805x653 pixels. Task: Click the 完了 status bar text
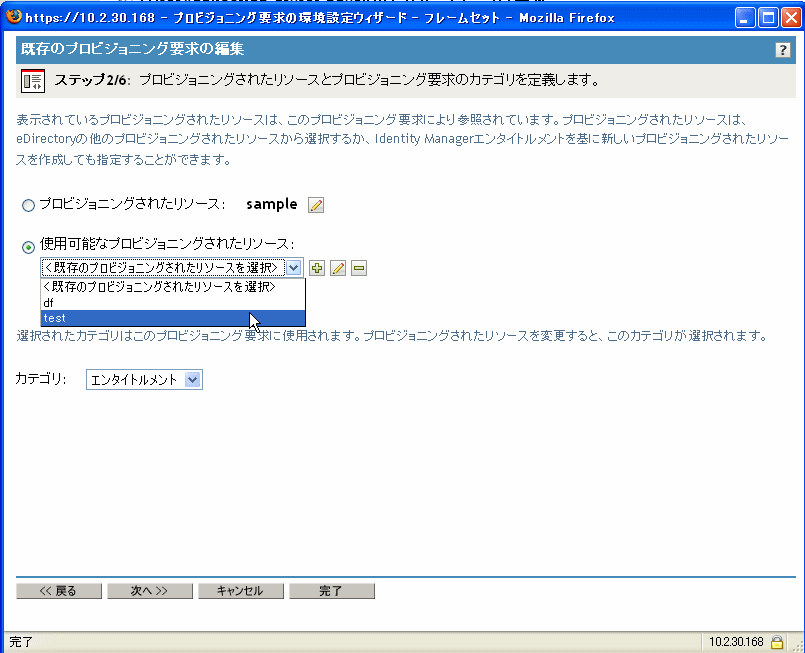pyautogui.click(x=21, y=642)
